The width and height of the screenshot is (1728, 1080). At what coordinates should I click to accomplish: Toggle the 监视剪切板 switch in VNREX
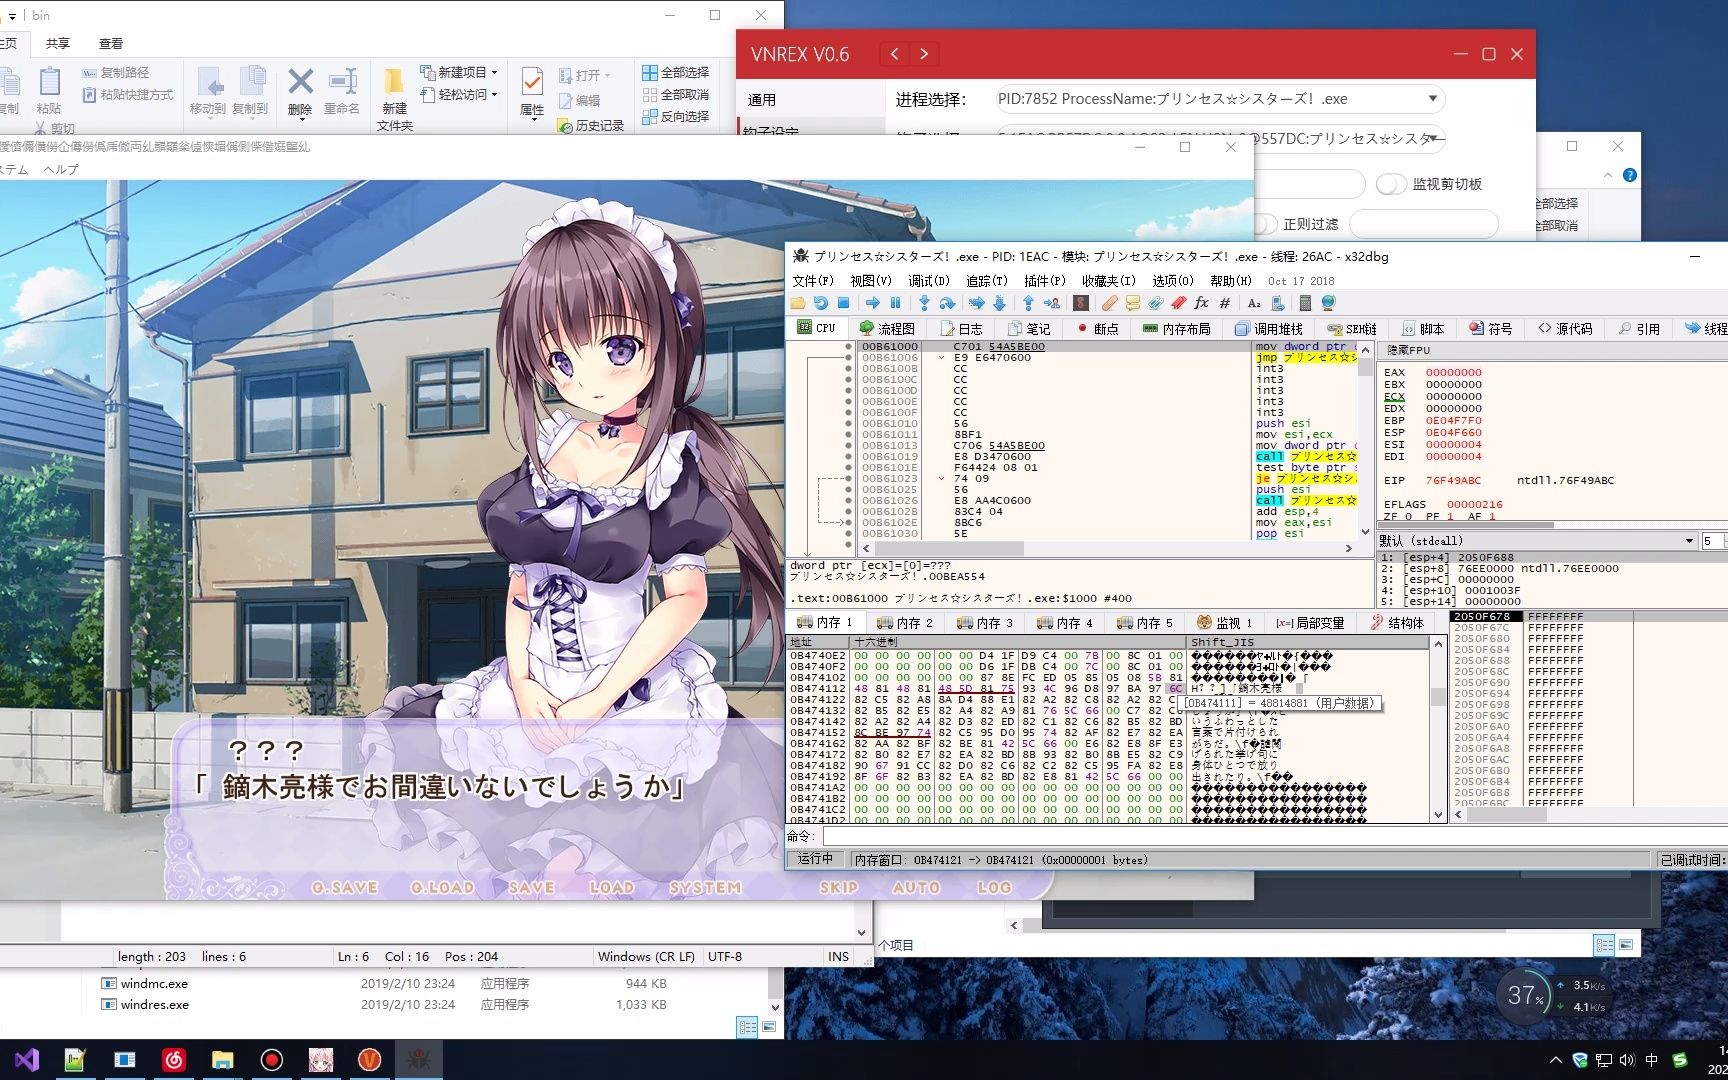(x=1391, y=184)
